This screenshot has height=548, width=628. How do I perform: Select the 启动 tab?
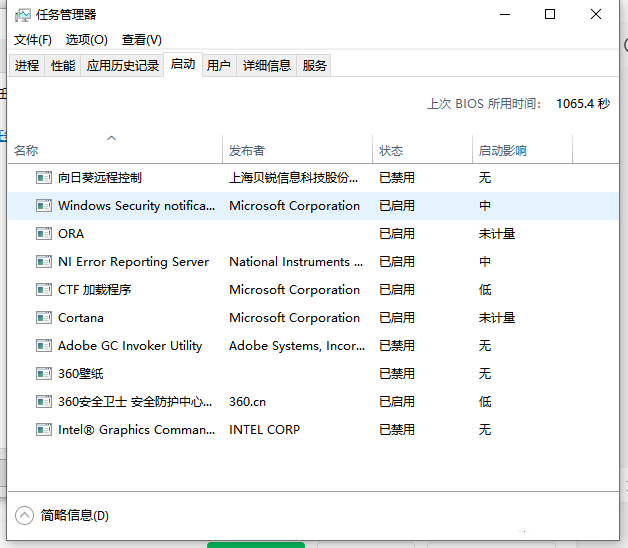point(183,64)
